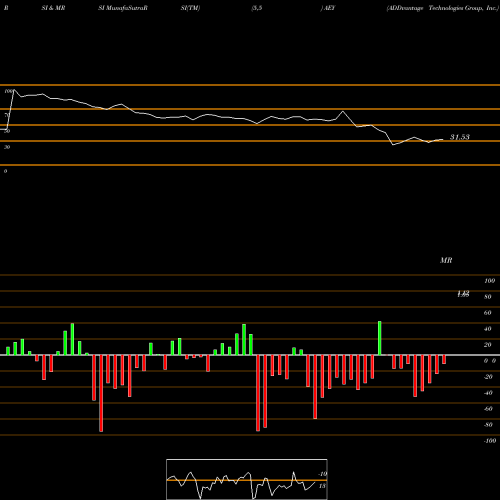Click the 50 level label on RSI axis
This screenshot has width=500, height=500.
(x=7, y=131)
